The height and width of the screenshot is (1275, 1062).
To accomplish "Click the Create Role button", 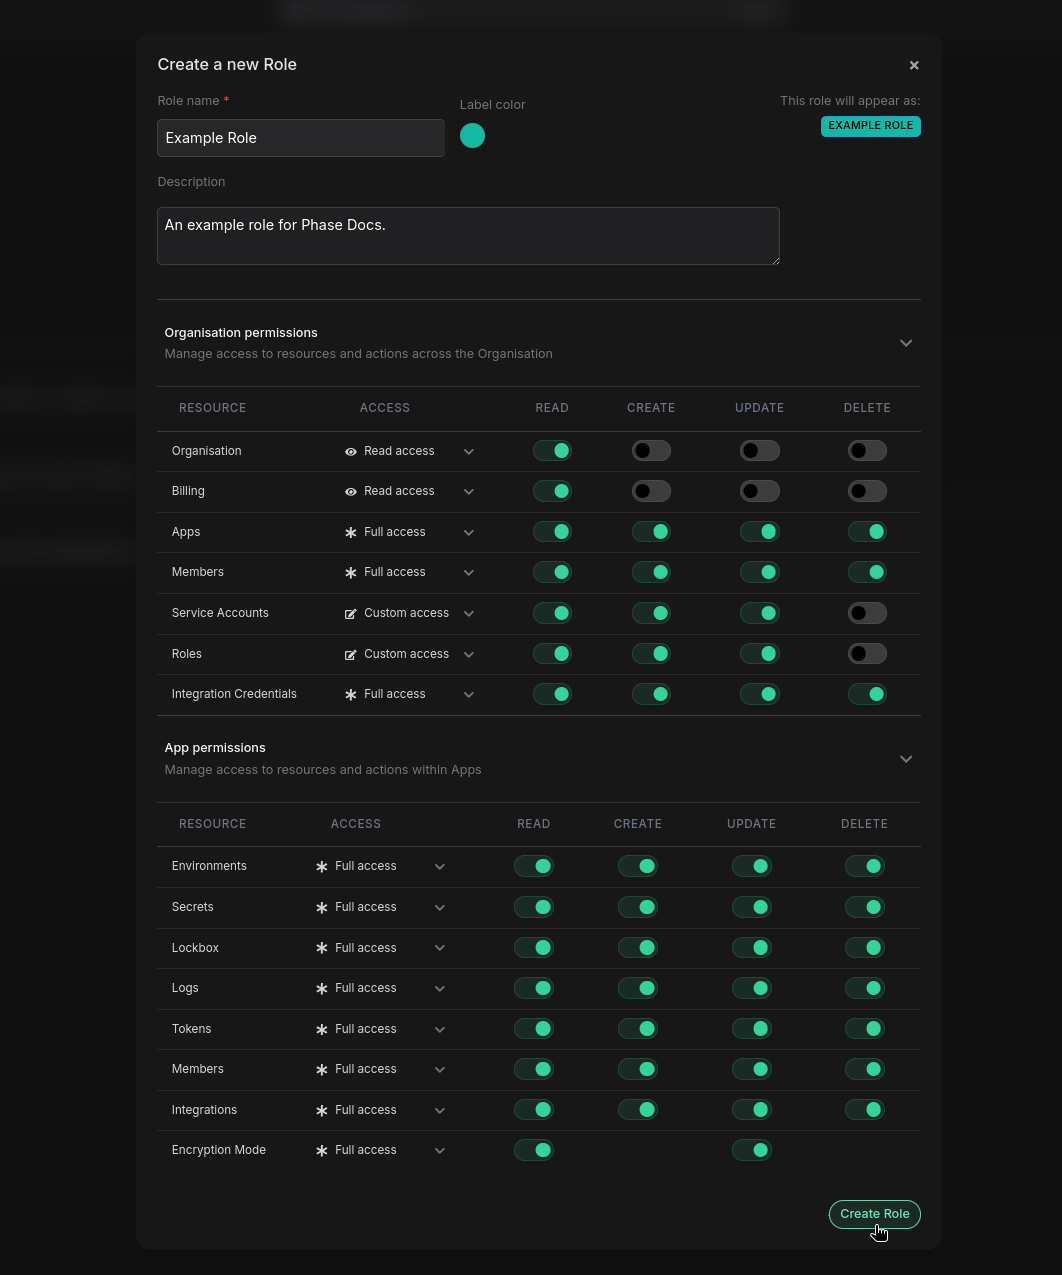I will pos(874,1214).
